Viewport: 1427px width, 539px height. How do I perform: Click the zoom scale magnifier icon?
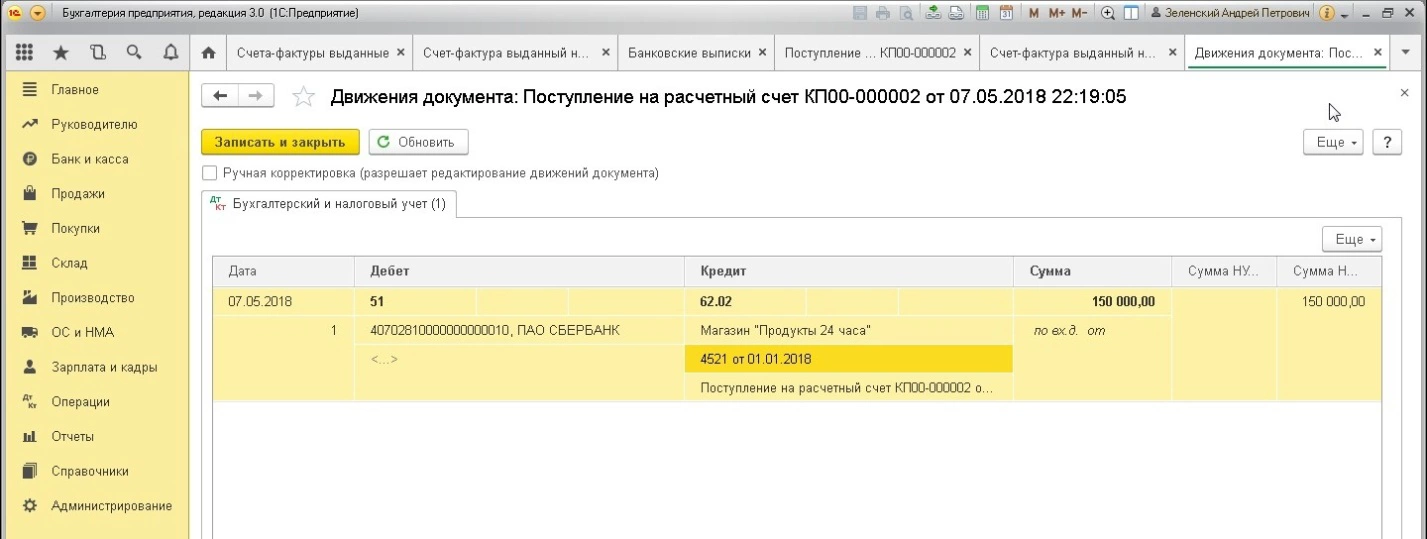tap(1108, 14)
